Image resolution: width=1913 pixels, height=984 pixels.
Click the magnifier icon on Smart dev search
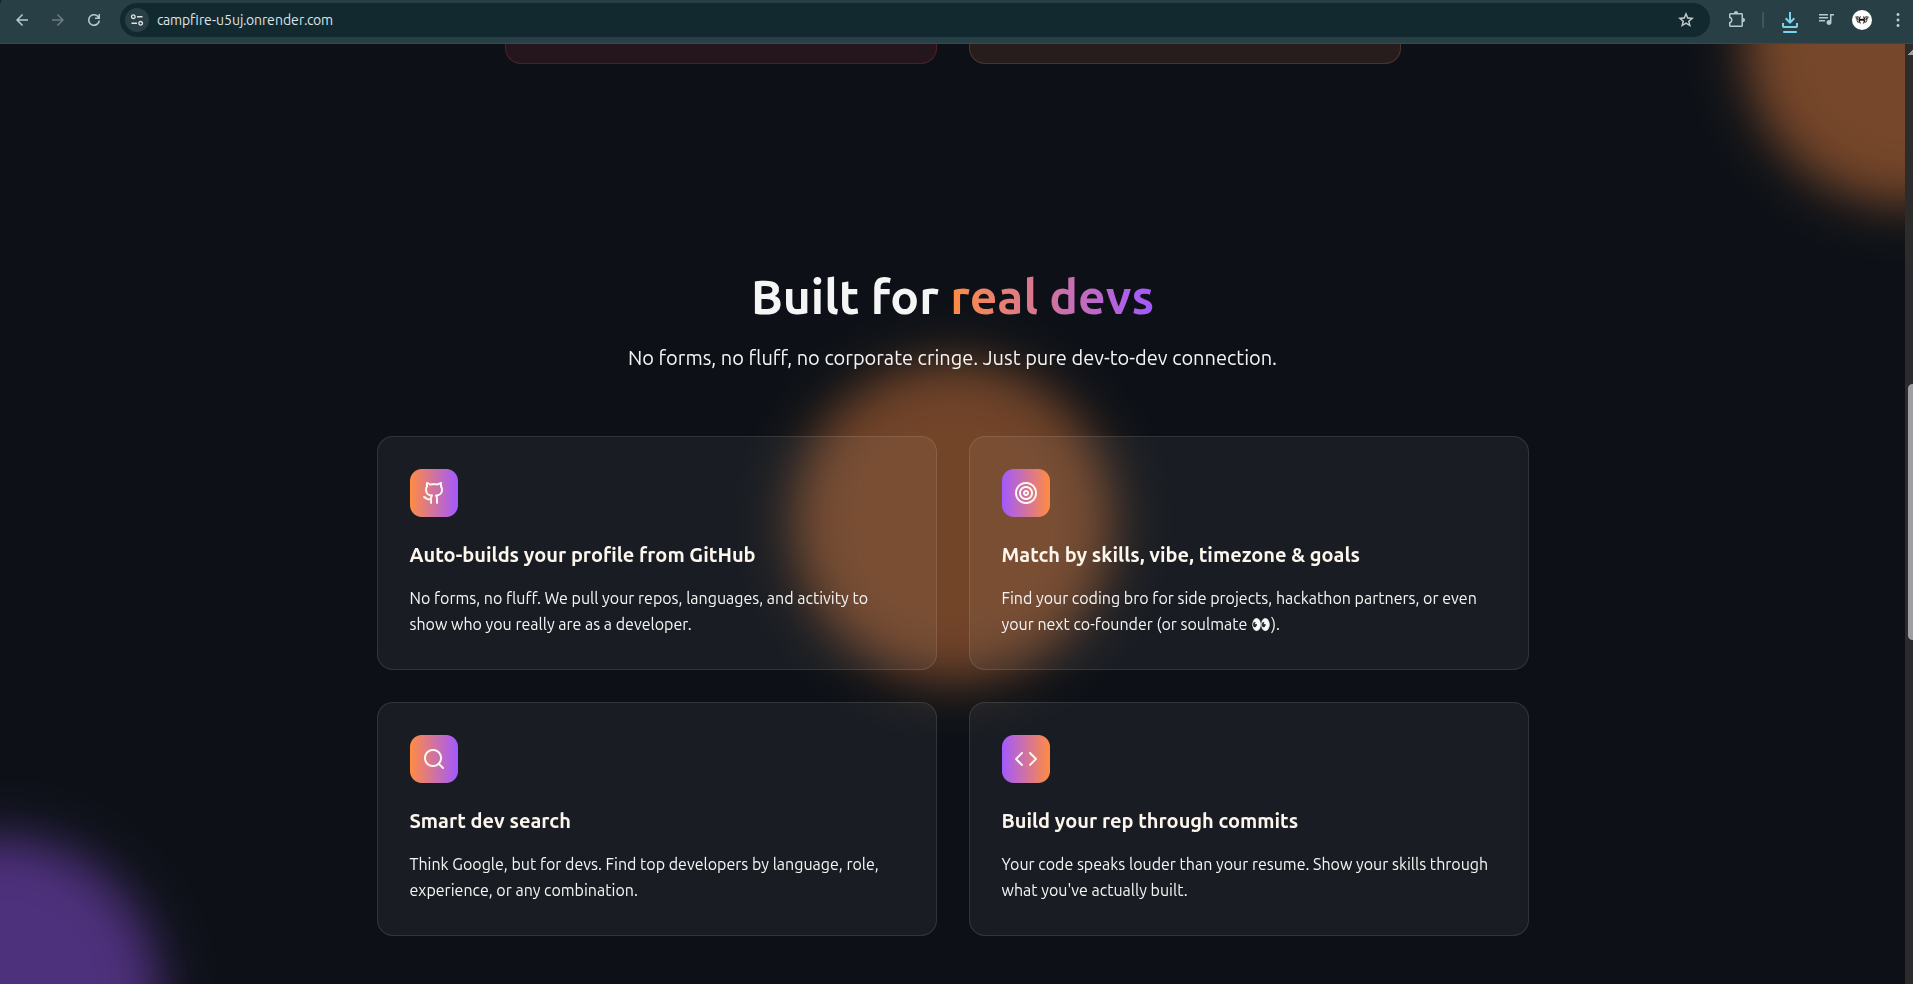click(x=433, y=758)
